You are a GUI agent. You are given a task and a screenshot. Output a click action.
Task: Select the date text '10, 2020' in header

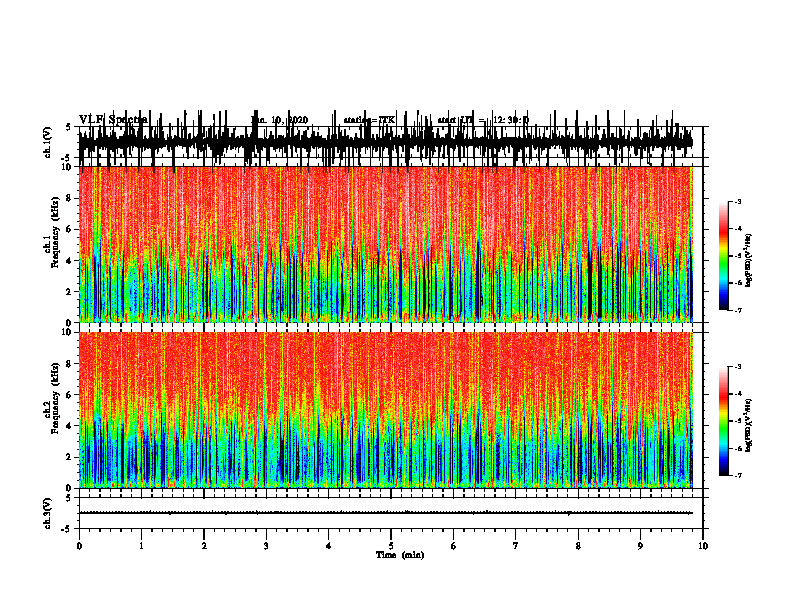289,120
